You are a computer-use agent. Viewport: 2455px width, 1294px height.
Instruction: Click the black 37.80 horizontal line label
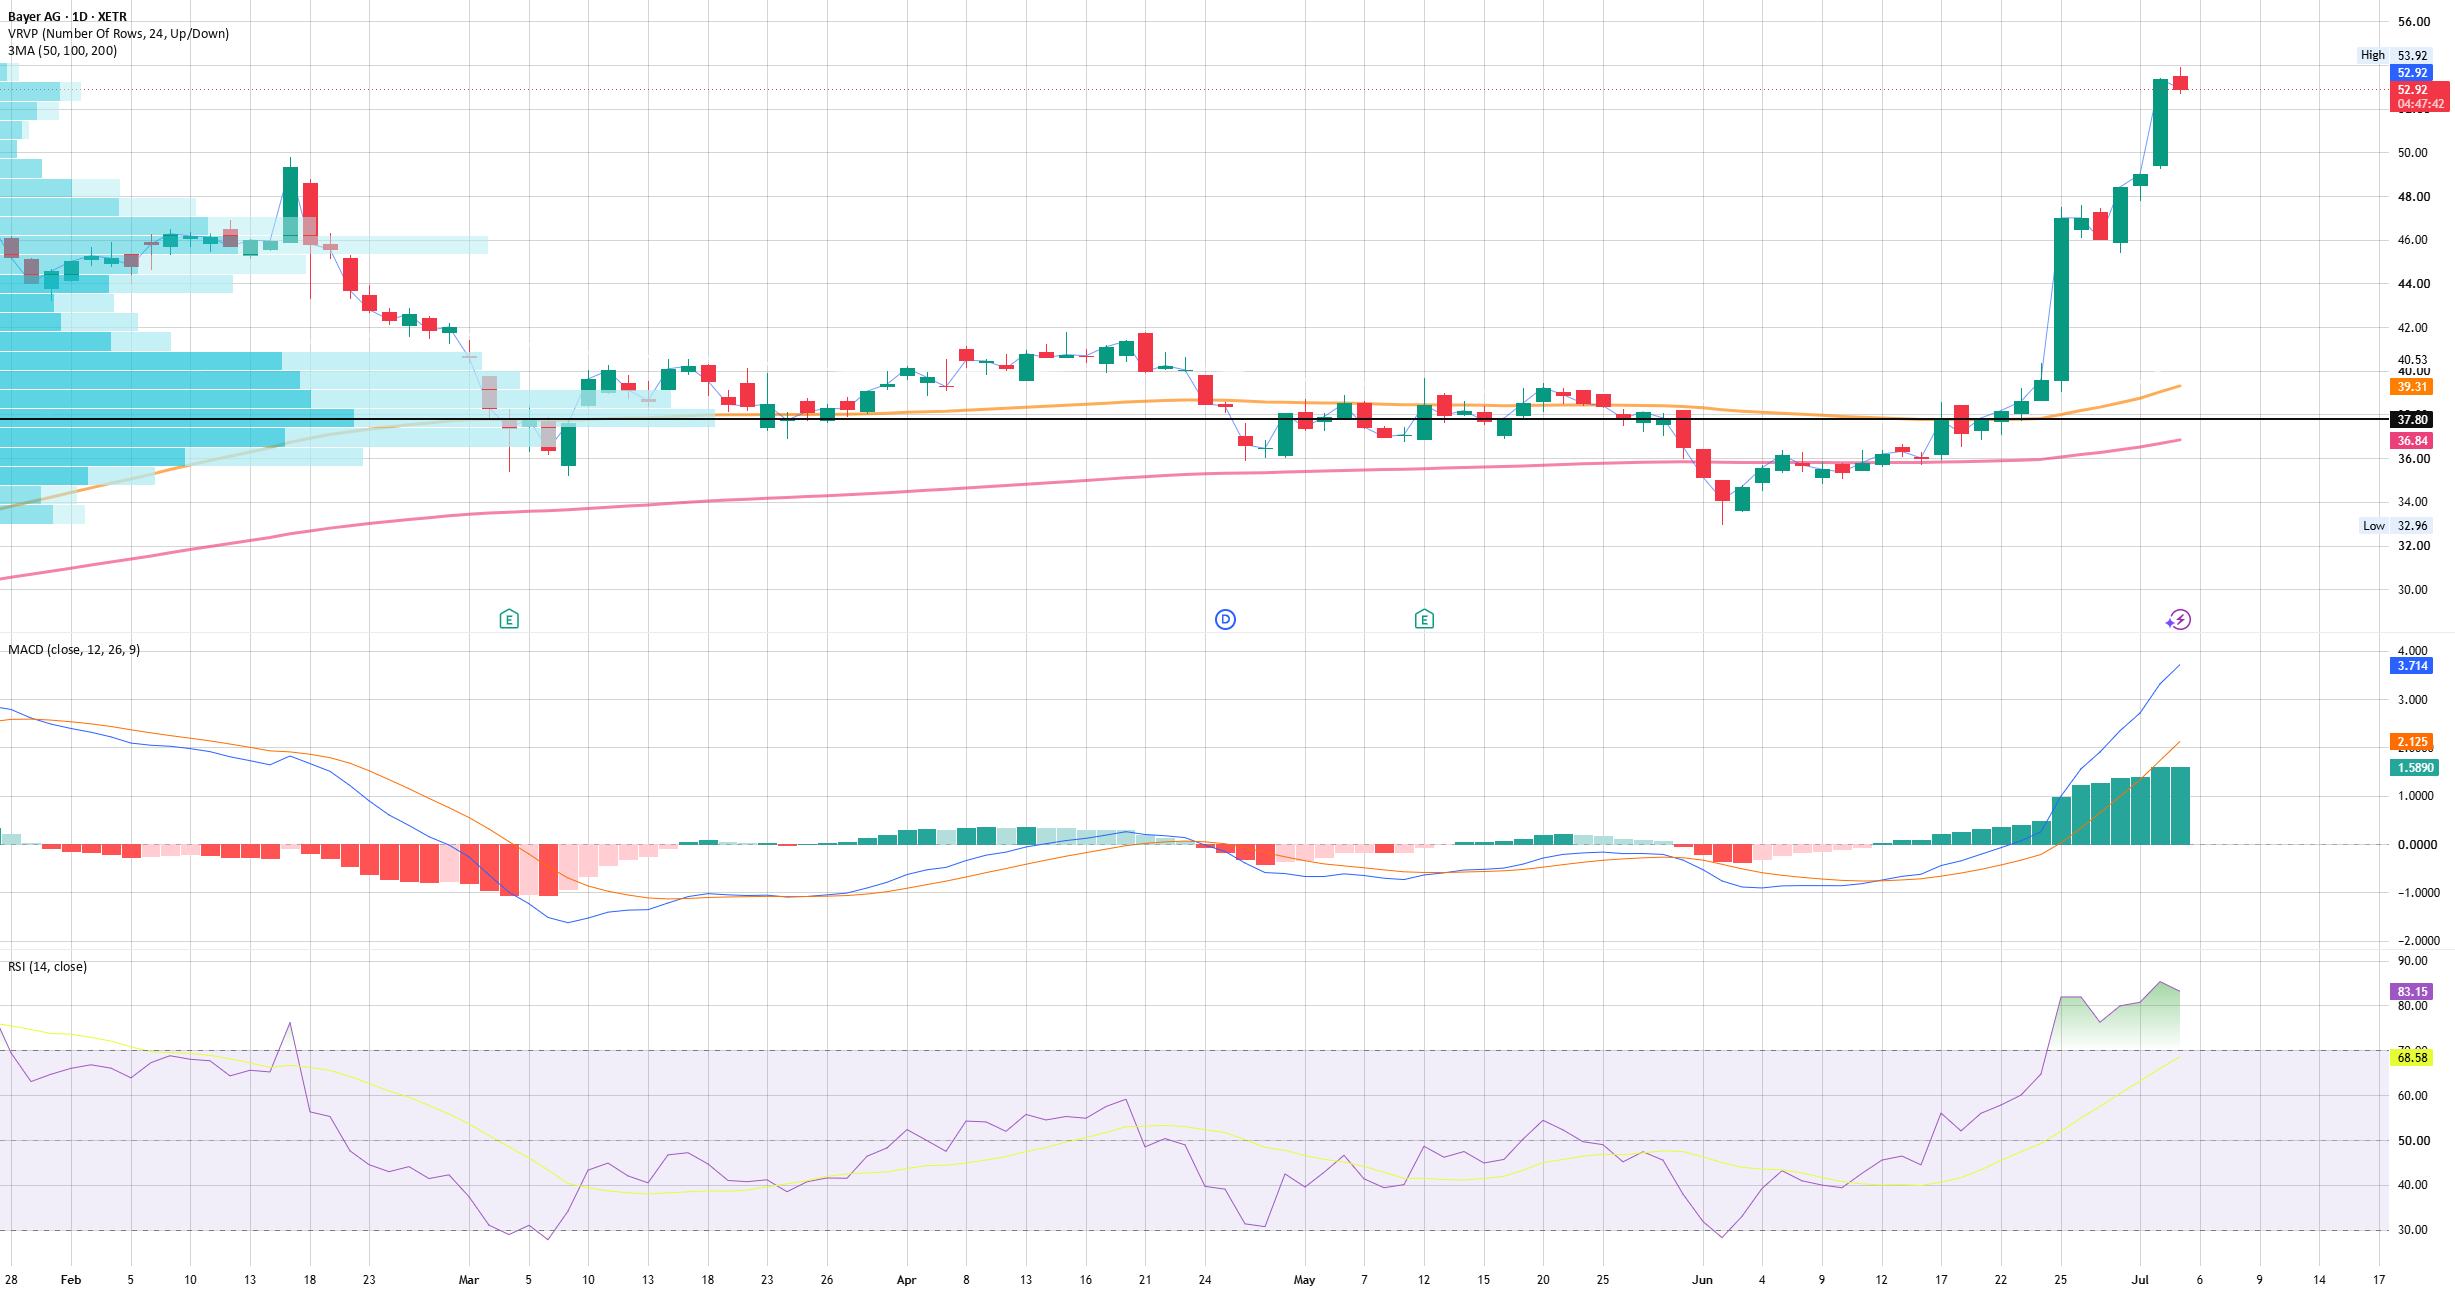(x=2411, y=420)
